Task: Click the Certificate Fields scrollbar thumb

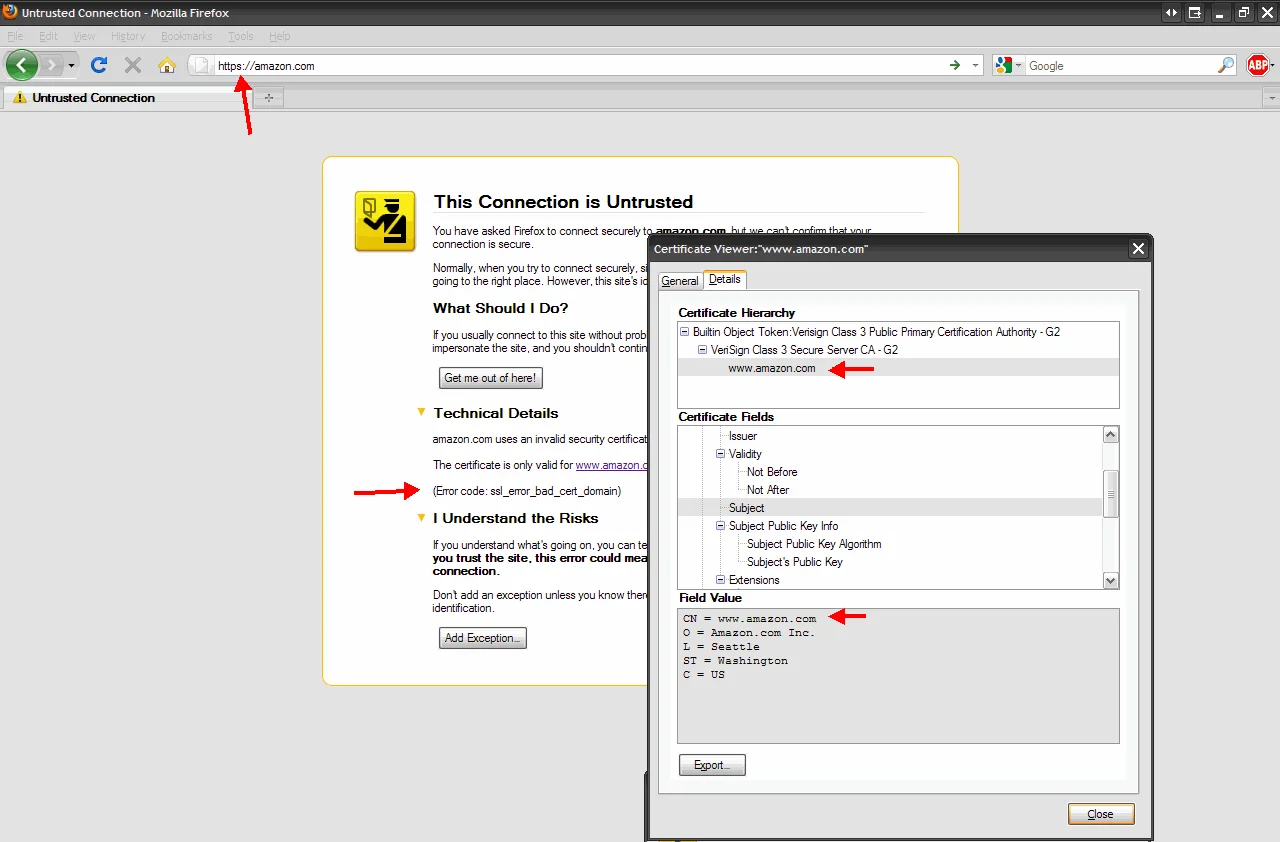Action: [x=1110, y=493]
